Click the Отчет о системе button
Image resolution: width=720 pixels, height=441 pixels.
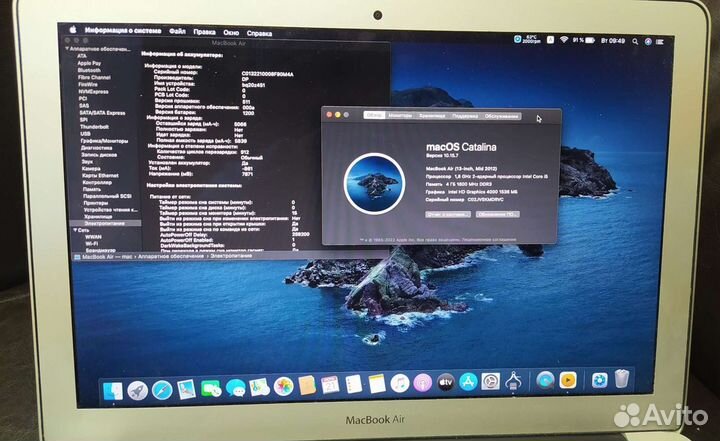(x=448, y=214)
